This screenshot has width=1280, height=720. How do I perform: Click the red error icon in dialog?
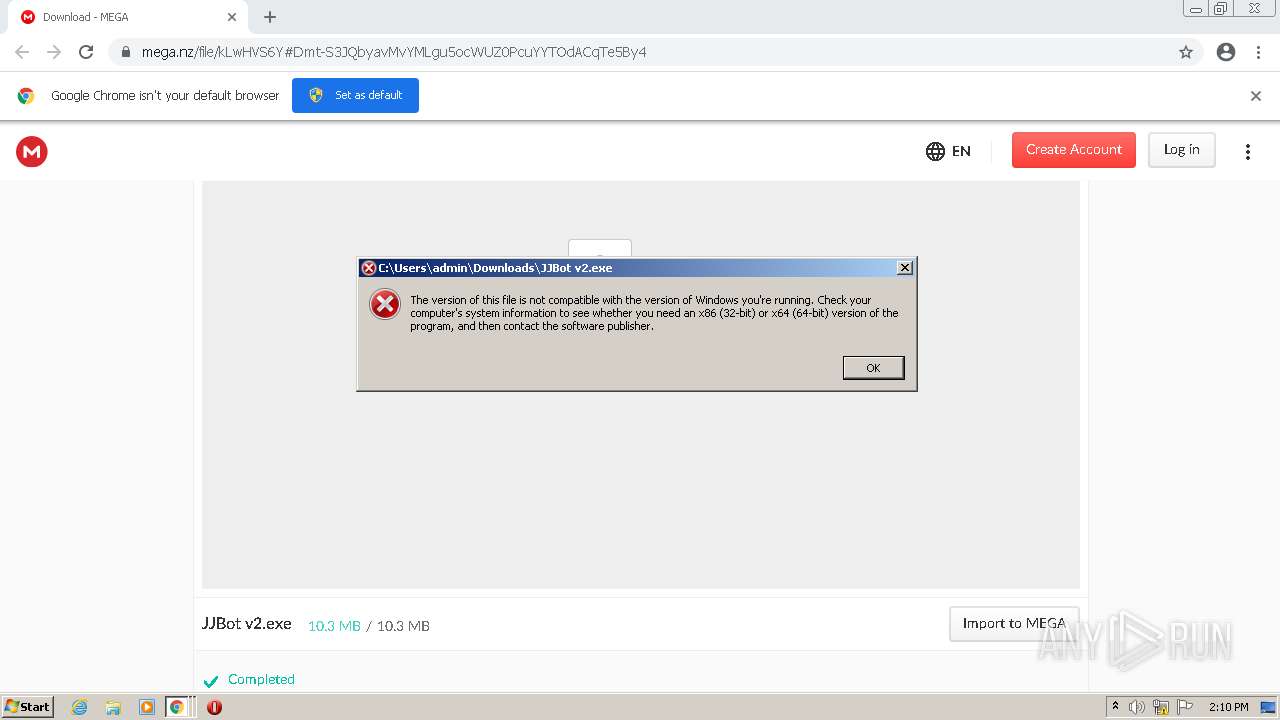click(x=385, y=304)
